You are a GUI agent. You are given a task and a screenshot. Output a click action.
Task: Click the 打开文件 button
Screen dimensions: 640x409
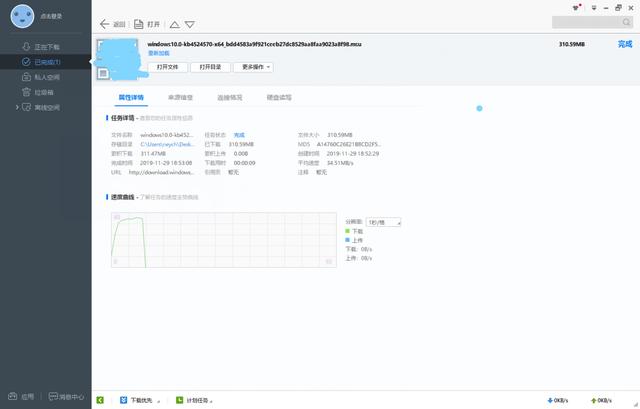(167, 67)
